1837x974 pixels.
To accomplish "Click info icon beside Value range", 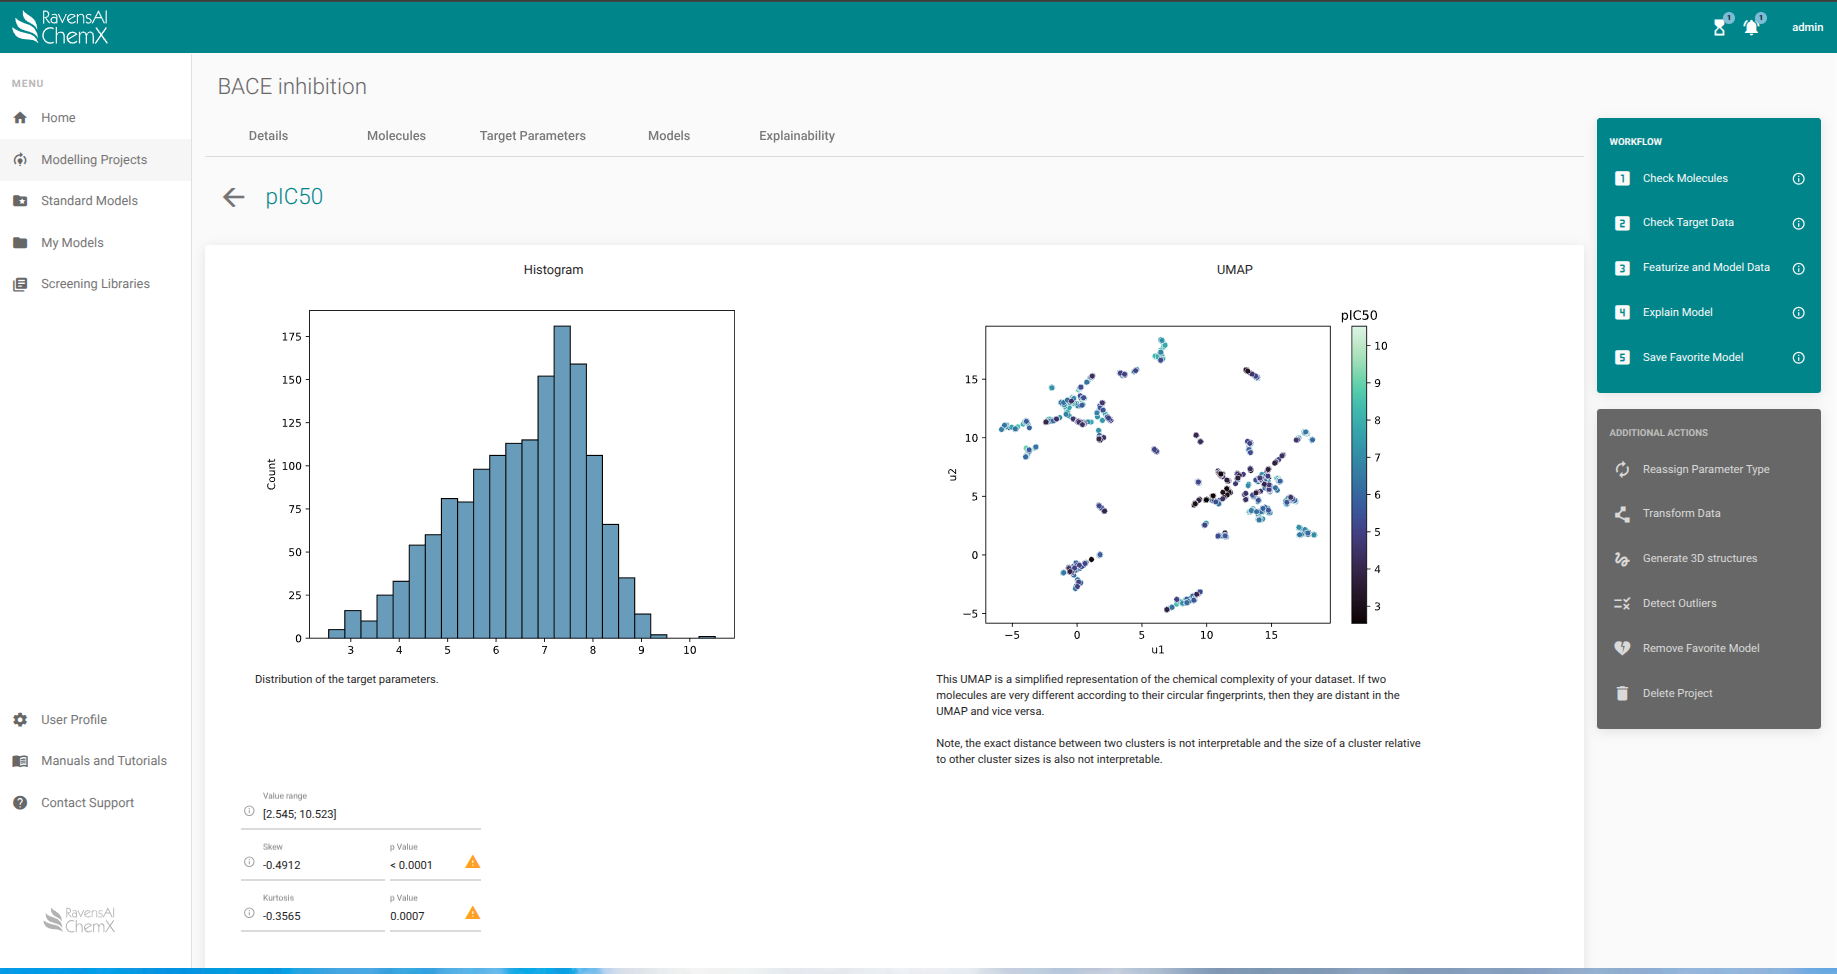I will point(249,811).
